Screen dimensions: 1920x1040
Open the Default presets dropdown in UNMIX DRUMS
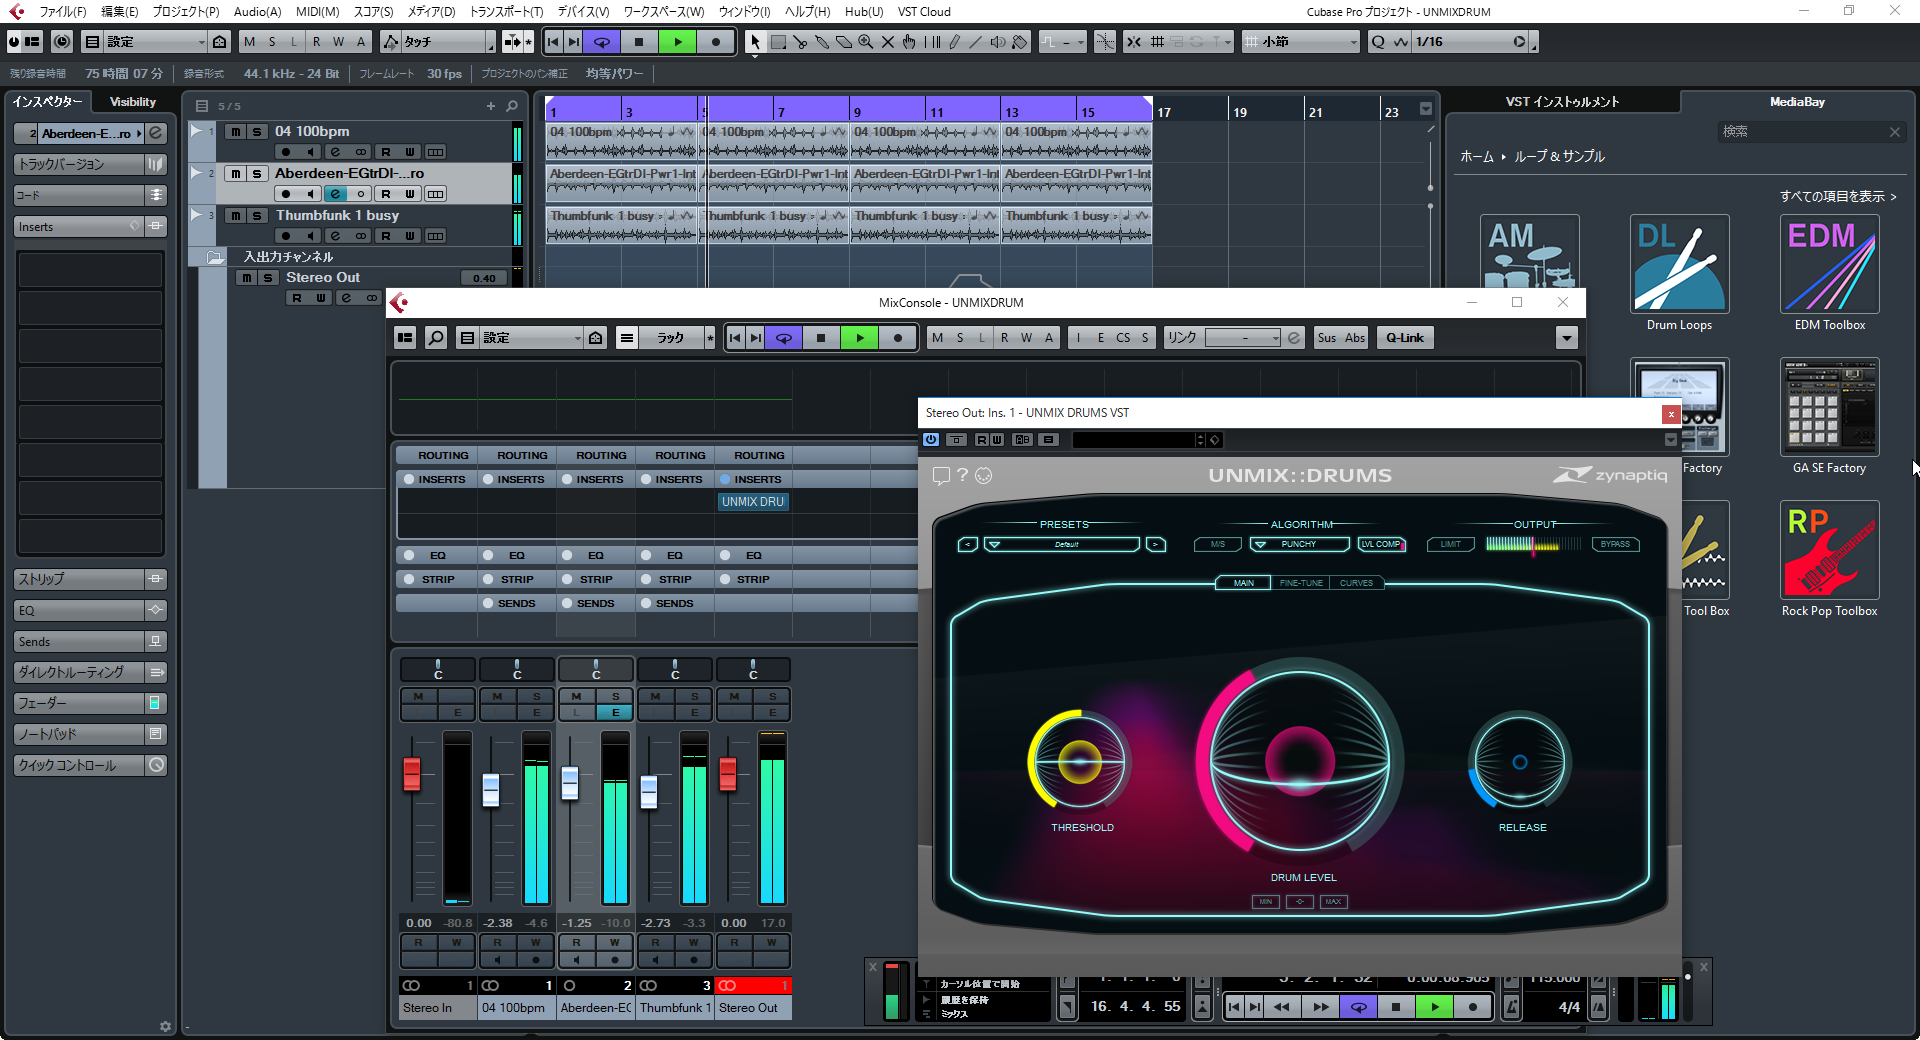click(1062, 544)
